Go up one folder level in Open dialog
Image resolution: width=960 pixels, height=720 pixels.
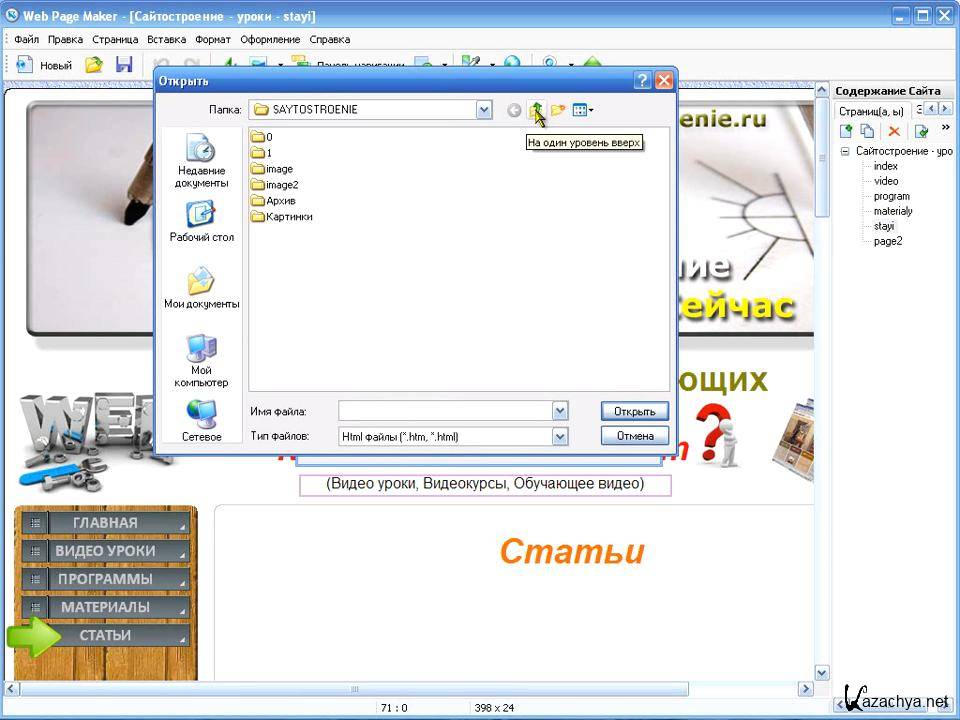(537, 110)
